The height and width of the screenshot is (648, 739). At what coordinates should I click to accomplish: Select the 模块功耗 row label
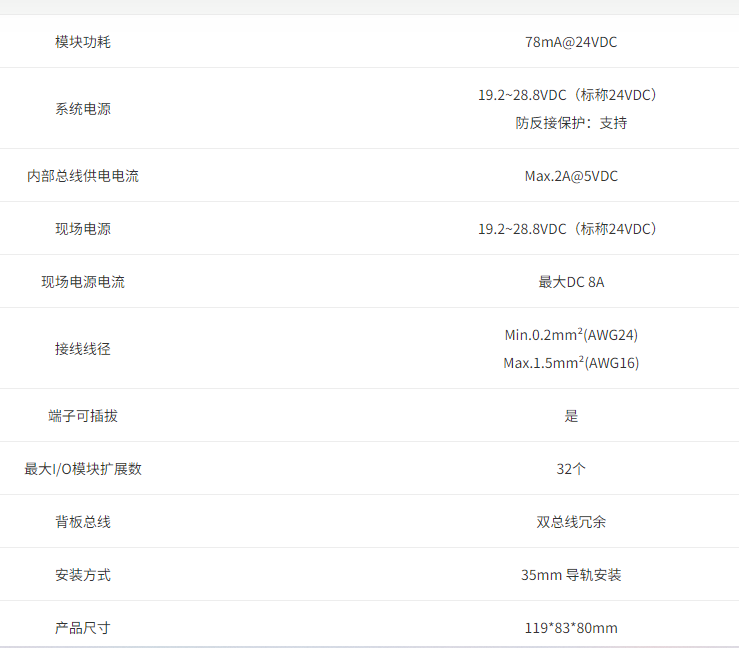(83, 42)
